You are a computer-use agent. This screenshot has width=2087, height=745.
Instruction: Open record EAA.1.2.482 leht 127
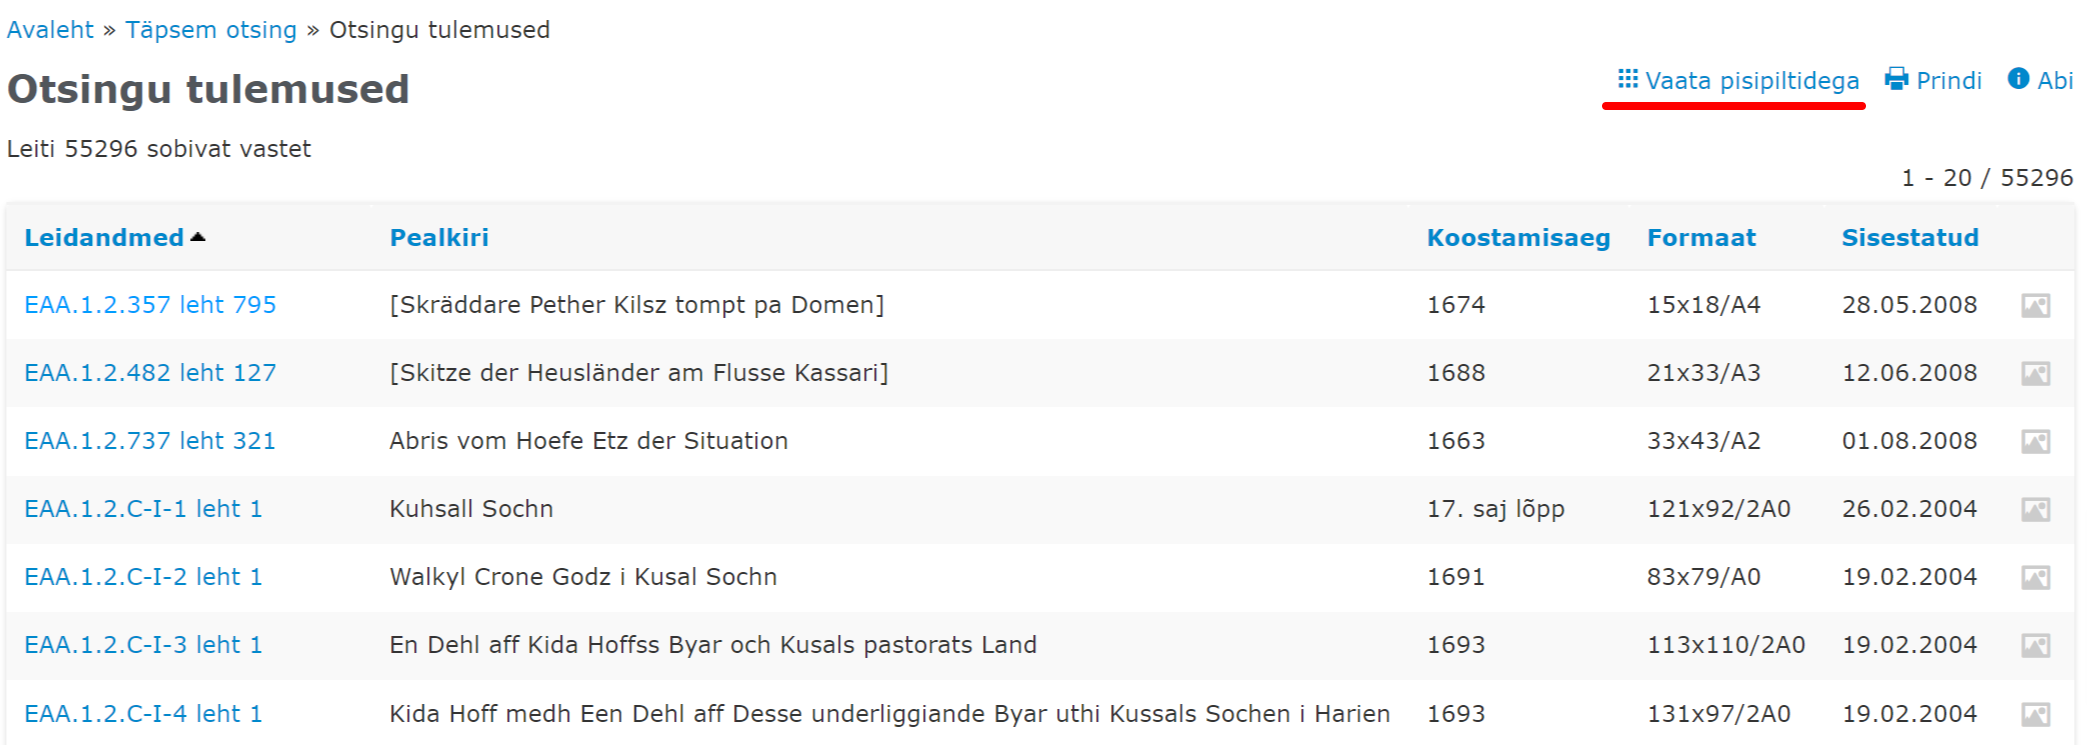(x=150, y=373)
